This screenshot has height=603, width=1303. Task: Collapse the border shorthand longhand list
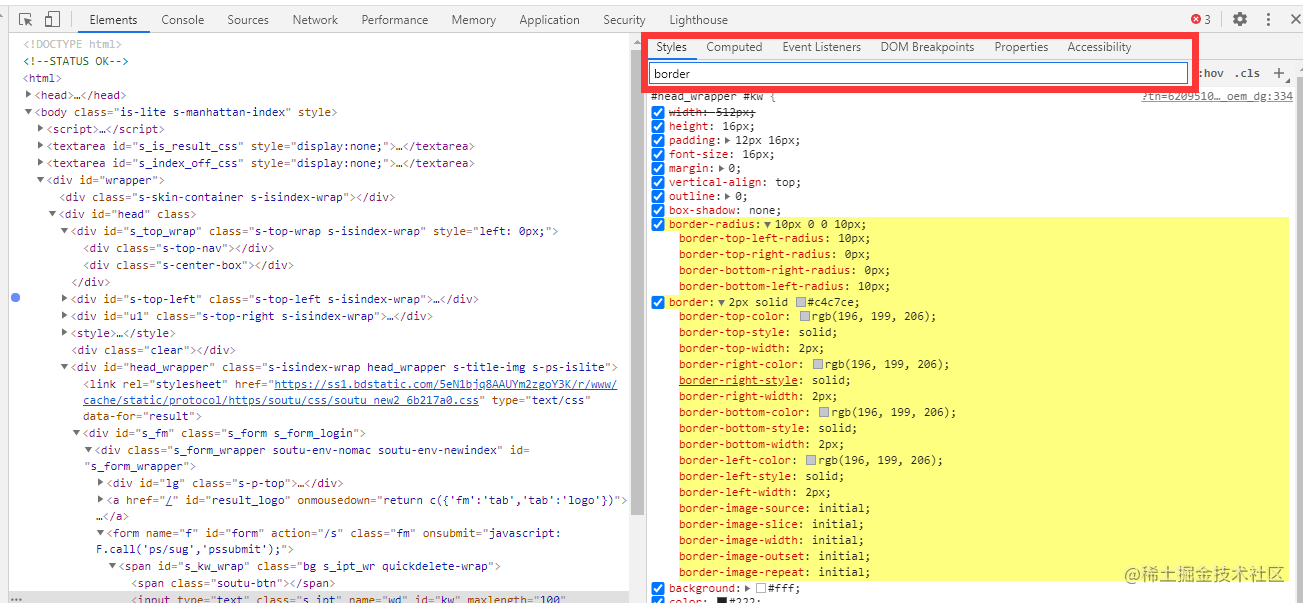click(721, 303)
